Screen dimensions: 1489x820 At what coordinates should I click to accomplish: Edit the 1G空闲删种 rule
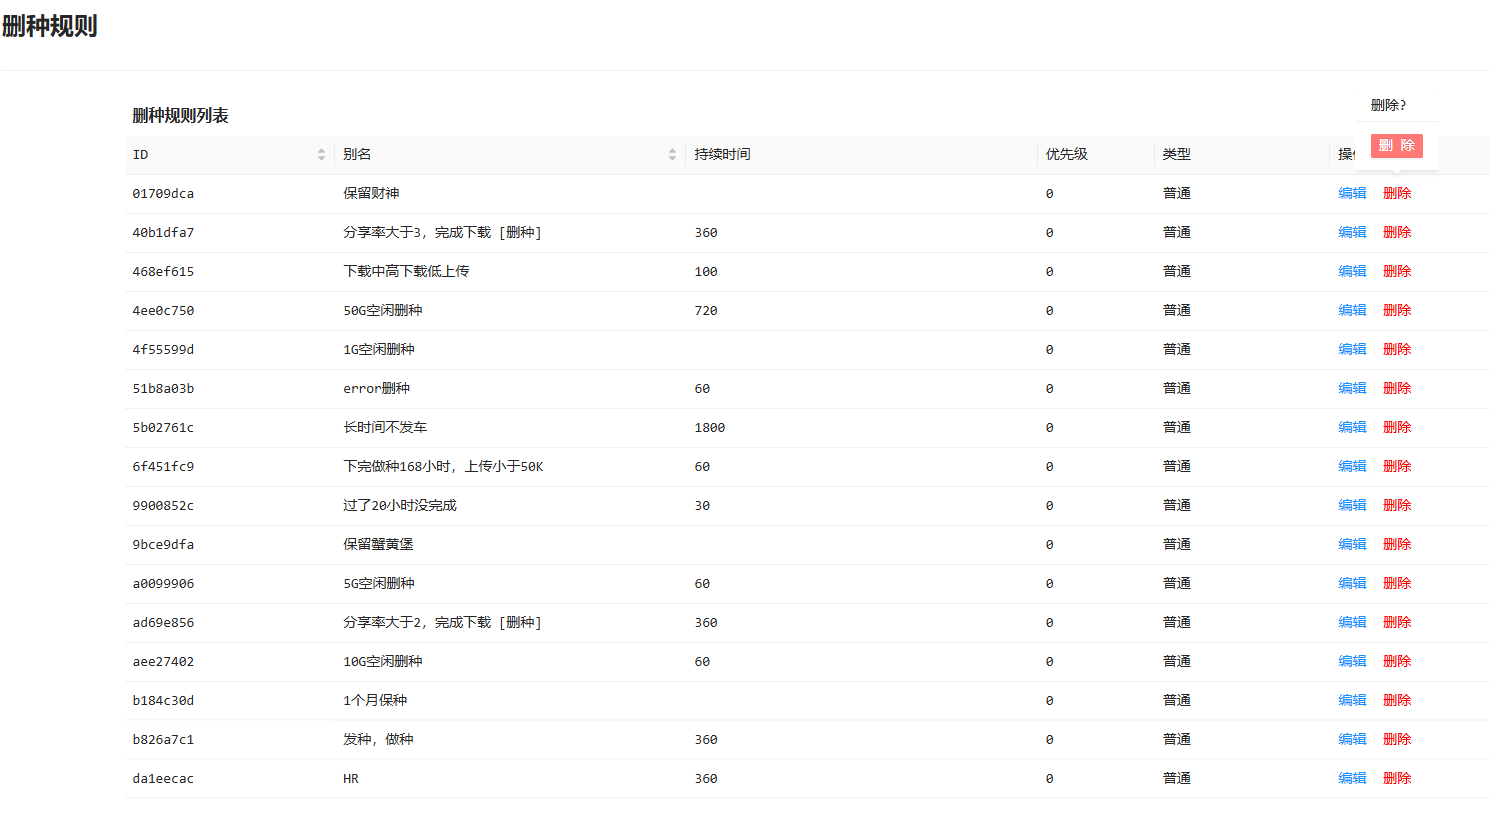tap(1352, 350)
